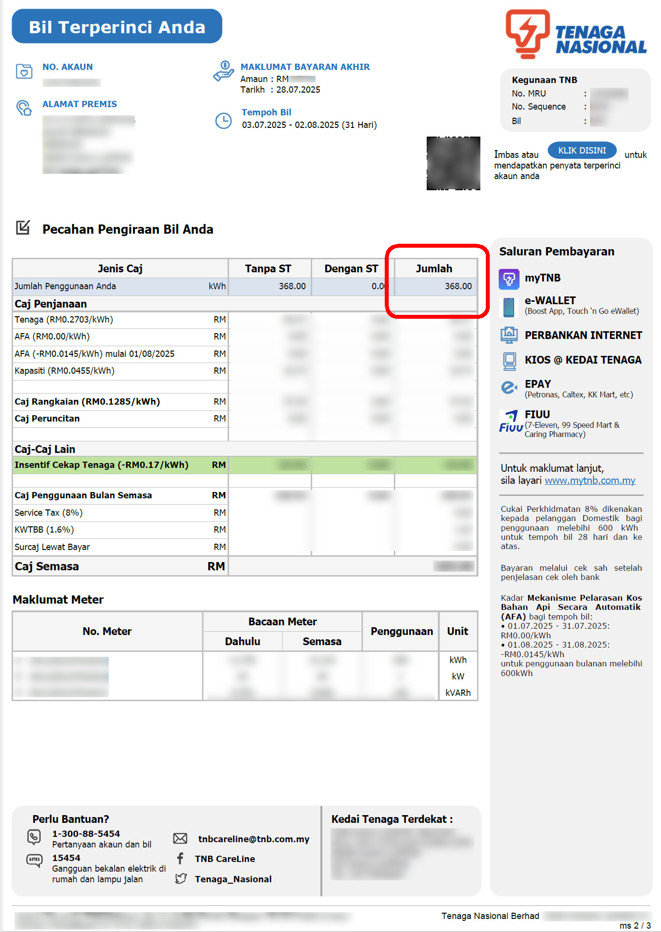661x932 pixels.
Task: Click the Kios @ Kedai Tenaga icon
Action: point(509,360)
